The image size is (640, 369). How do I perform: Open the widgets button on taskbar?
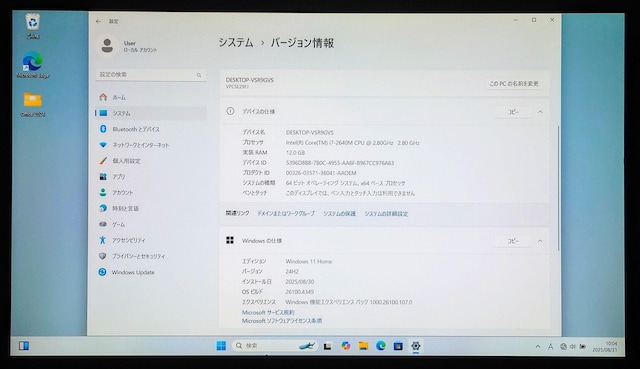pos(24,346)
